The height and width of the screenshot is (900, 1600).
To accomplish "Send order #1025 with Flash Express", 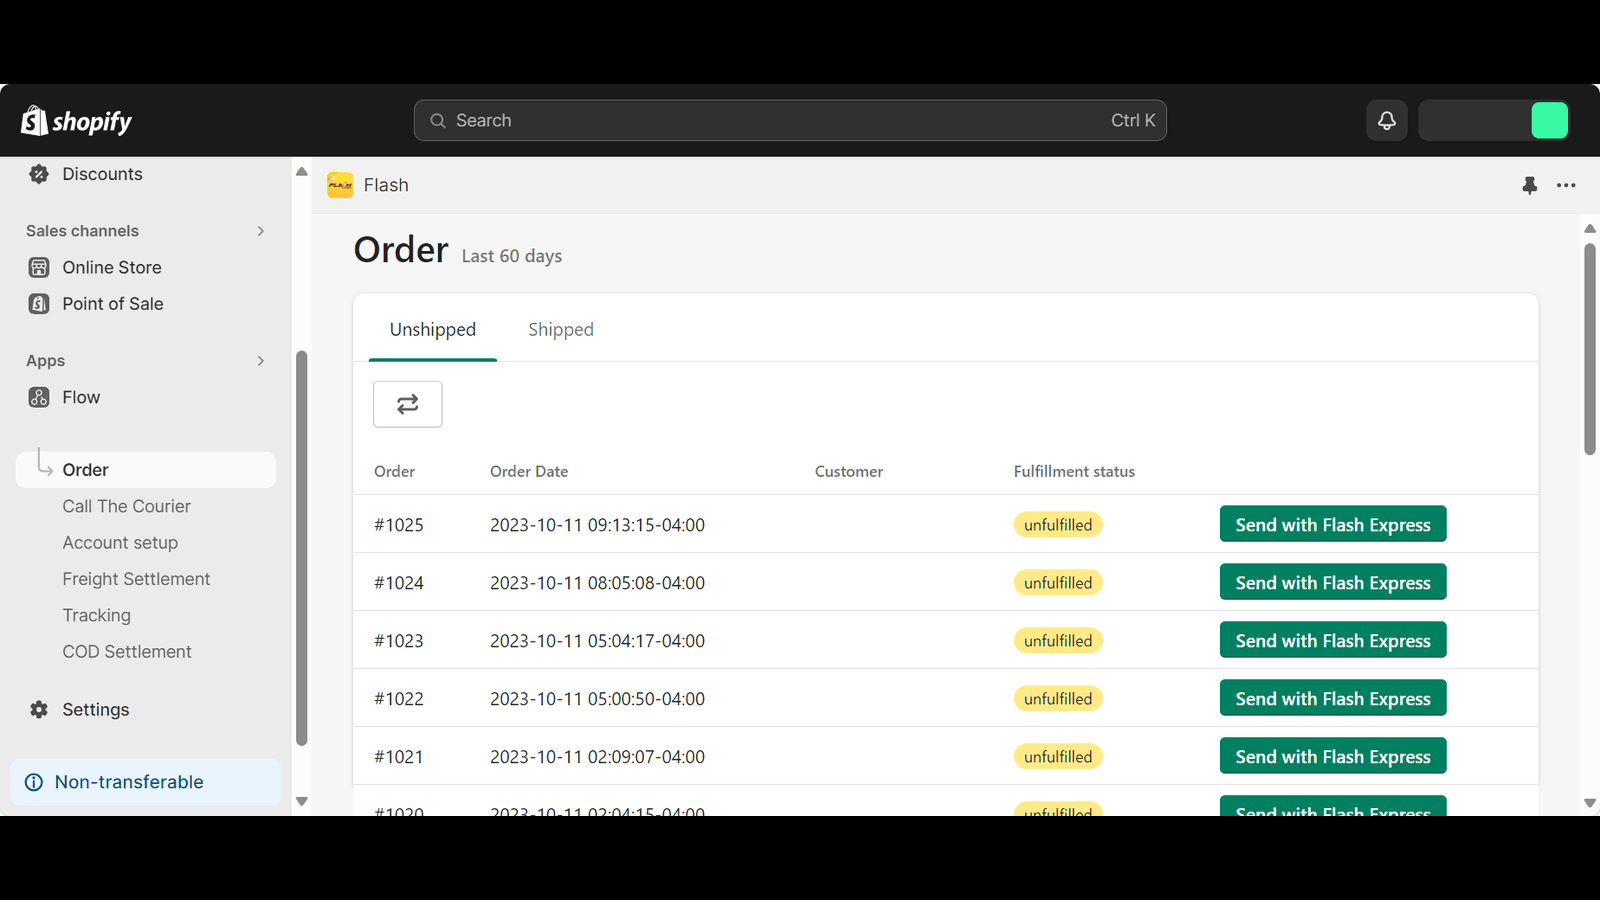I will tap(1333, 524).
